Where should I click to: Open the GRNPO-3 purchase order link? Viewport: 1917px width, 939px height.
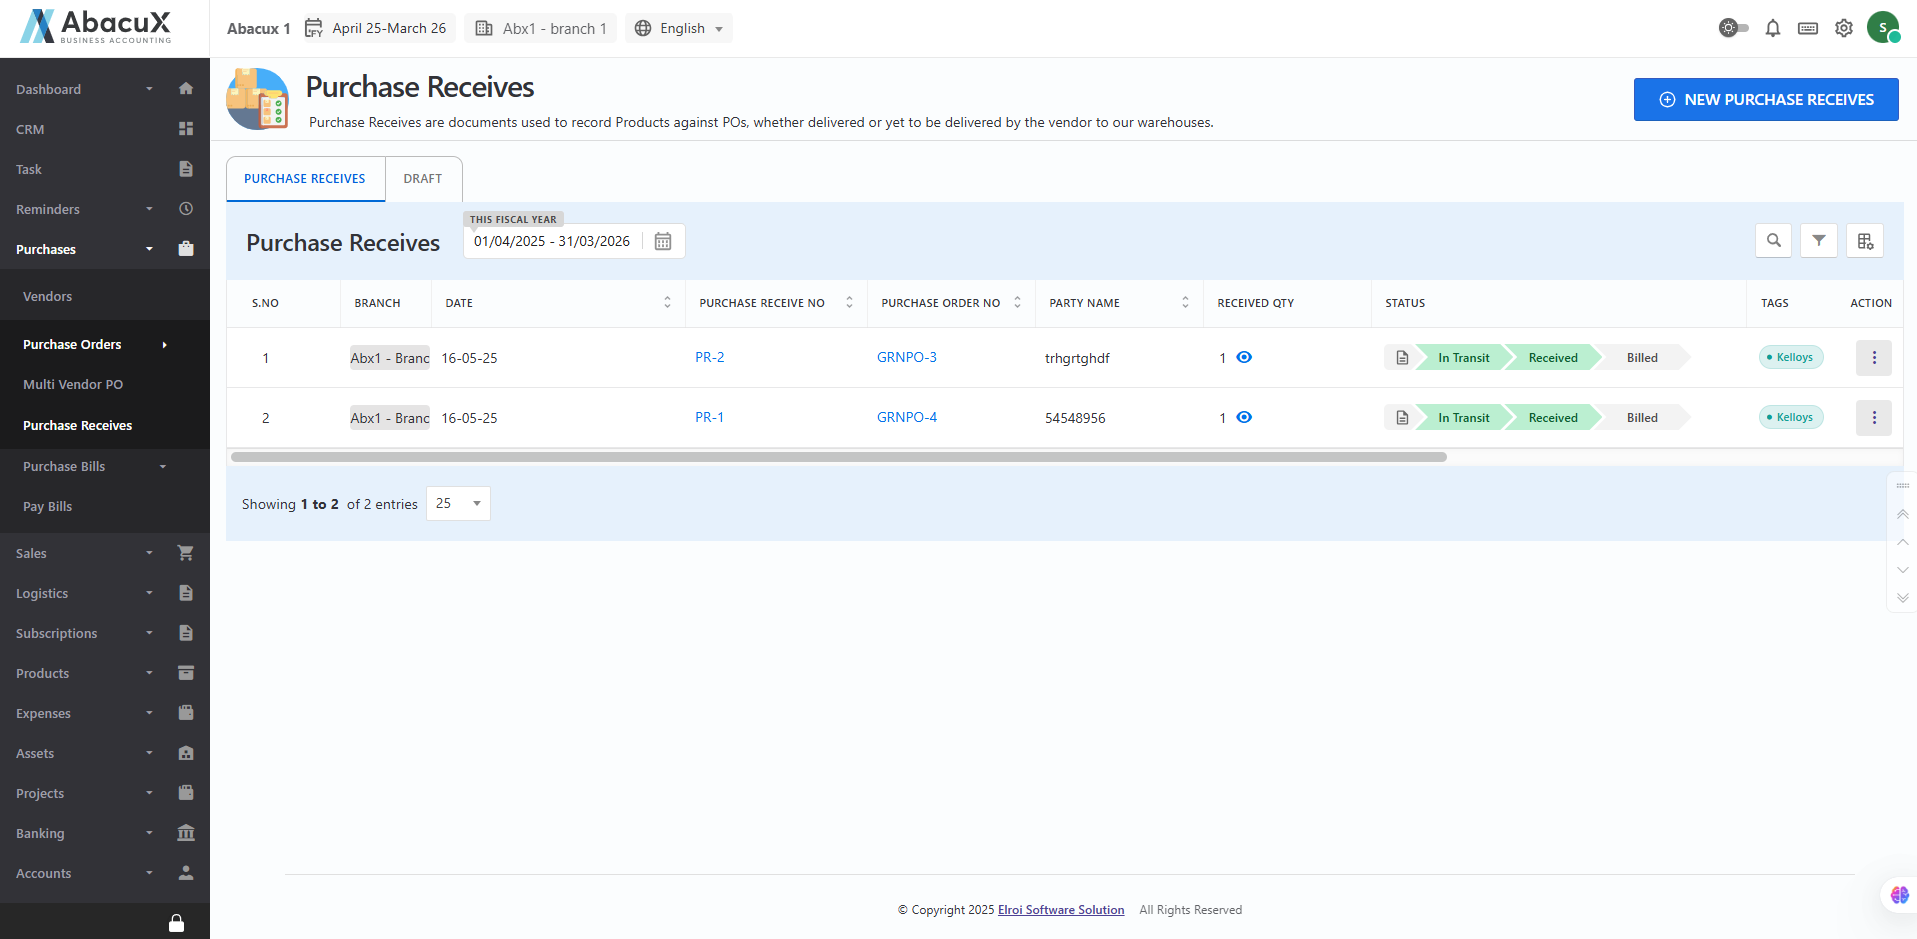(906, 358)
